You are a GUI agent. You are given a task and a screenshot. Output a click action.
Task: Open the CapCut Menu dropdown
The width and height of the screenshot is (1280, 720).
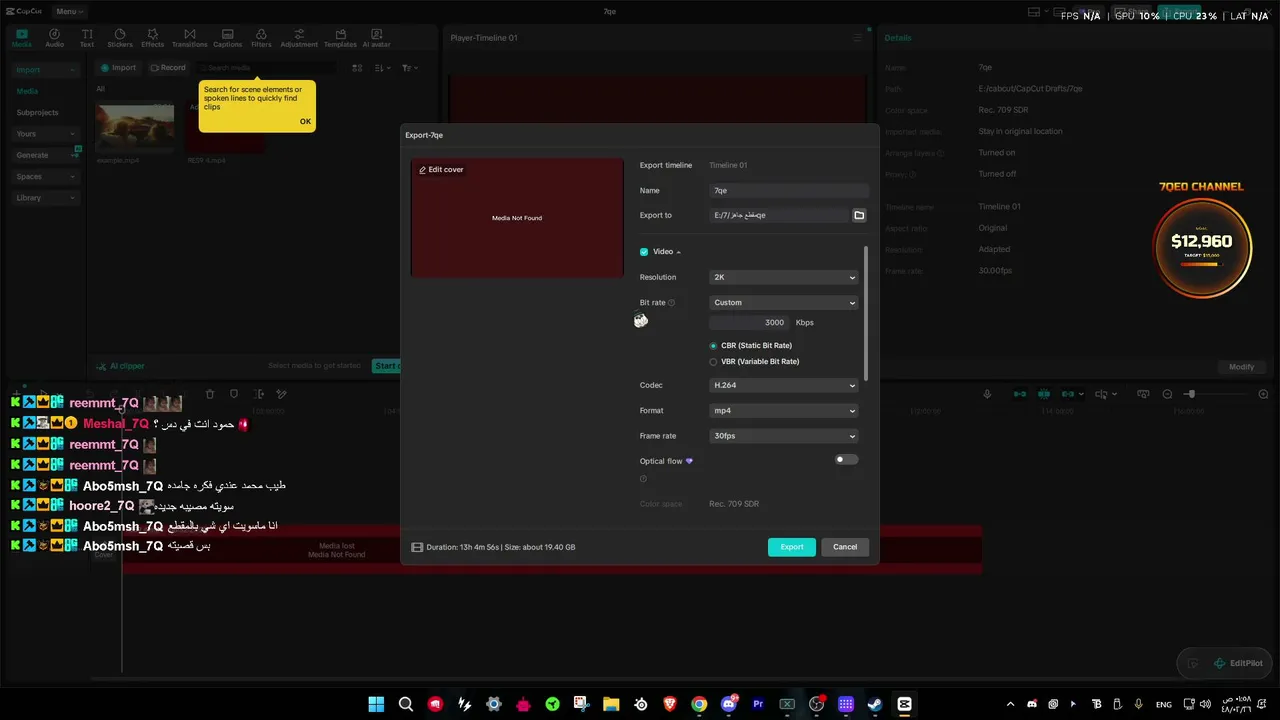[x=68, y=11]
